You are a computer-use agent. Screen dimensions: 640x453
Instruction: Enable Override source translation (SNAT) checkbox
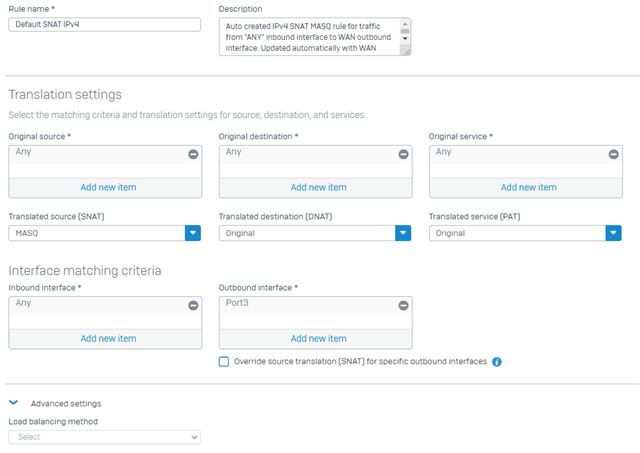click(224, 362)
